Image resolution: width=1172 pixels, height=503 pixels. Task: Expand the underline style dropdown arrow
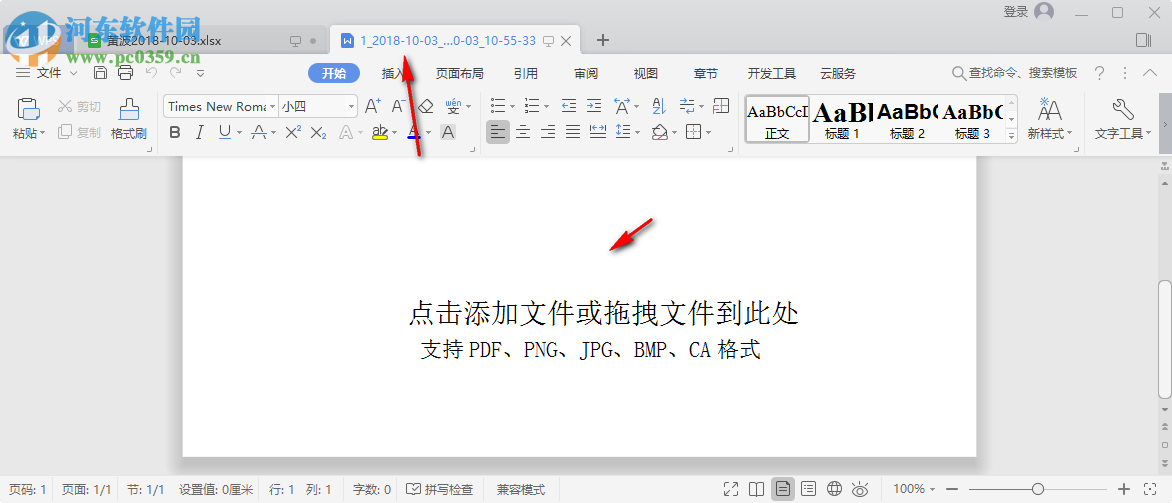(239, 132)
